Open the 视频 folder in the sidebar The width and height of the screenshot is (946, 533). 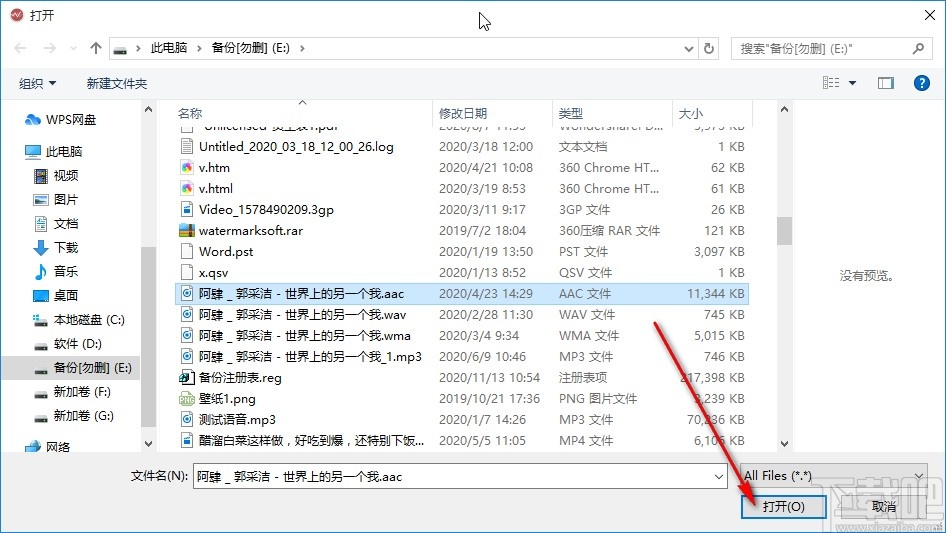57,176
